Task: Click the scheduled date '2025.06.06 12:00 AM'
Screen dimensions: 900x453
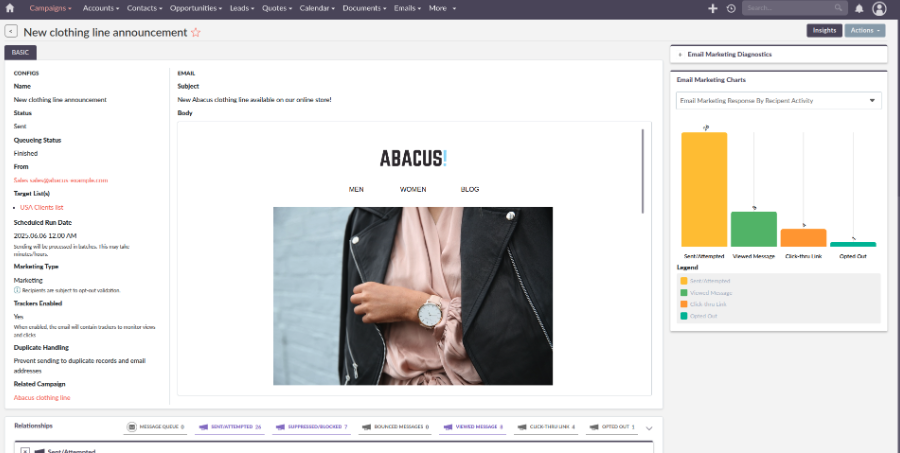Action: (x=45, y=235)
